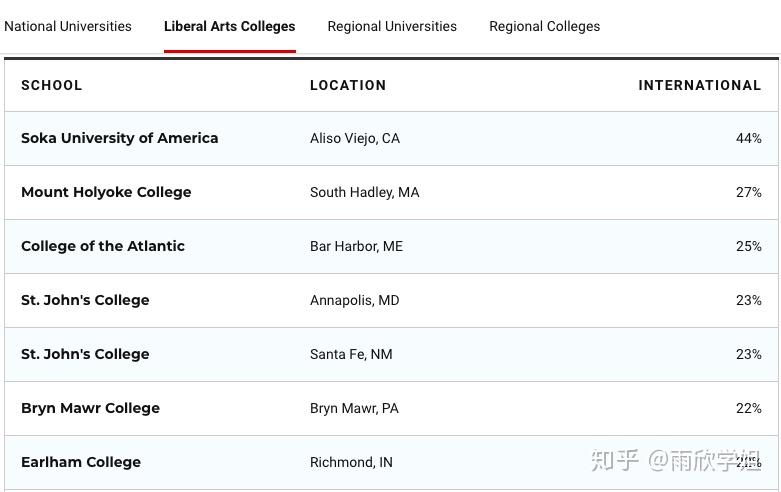Switch to the National Universities tab
This screenshot has width=781, height=492.
click(x=68, y=26)
